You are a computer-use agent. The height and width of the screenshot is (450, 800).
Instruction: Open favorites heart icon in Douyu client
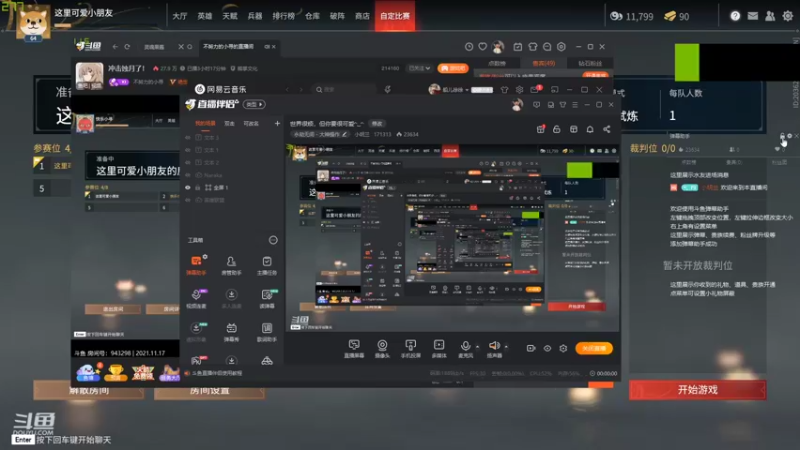[x=483, y=46]
